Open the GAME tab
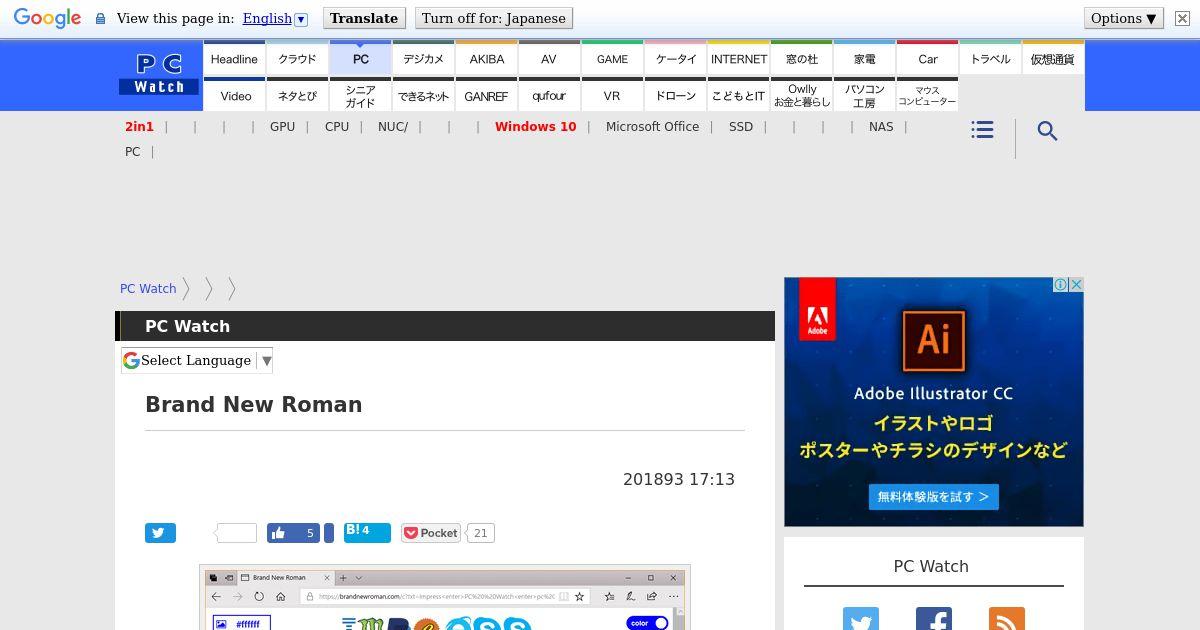 (x=612, y=59)
